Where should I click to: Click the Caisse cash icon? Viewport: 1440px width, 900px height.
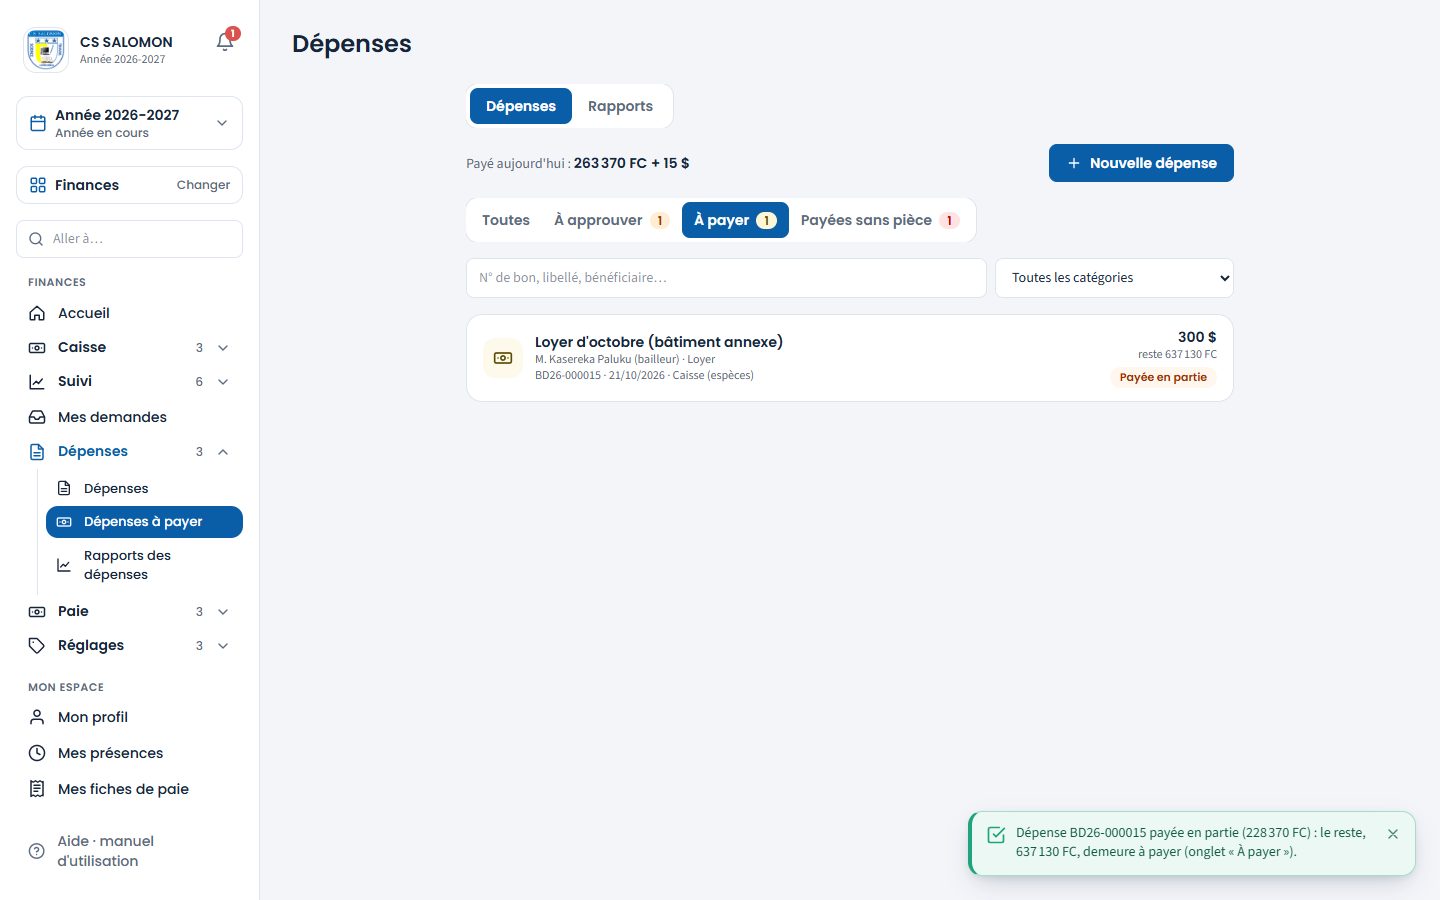coord(37,348)
